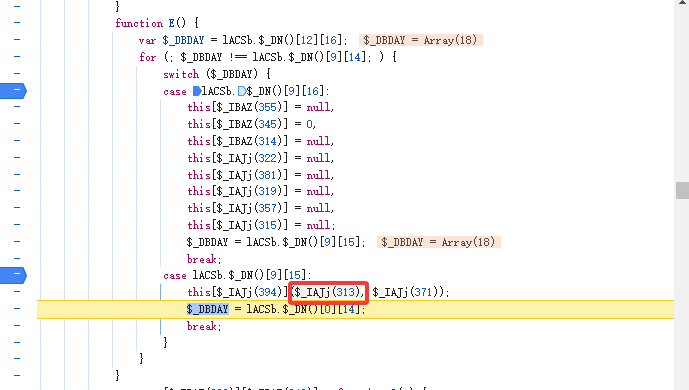The height and width of the screenshot is (390, 689).
Task: Click the Array(18) badge after the [9][15] assignment
Action: pyautogui.click(x=439, y=242)
